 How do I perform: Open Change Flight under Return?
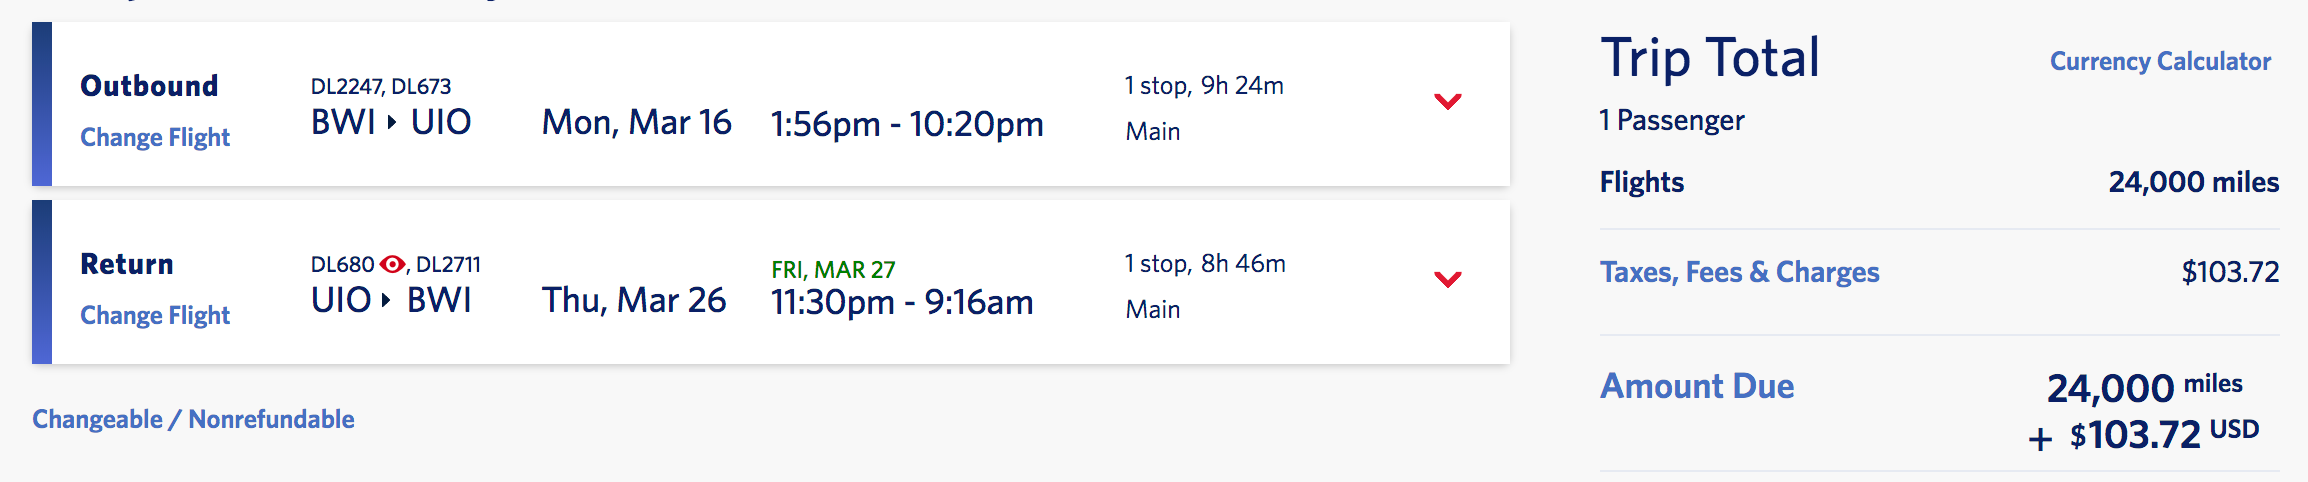155,315
